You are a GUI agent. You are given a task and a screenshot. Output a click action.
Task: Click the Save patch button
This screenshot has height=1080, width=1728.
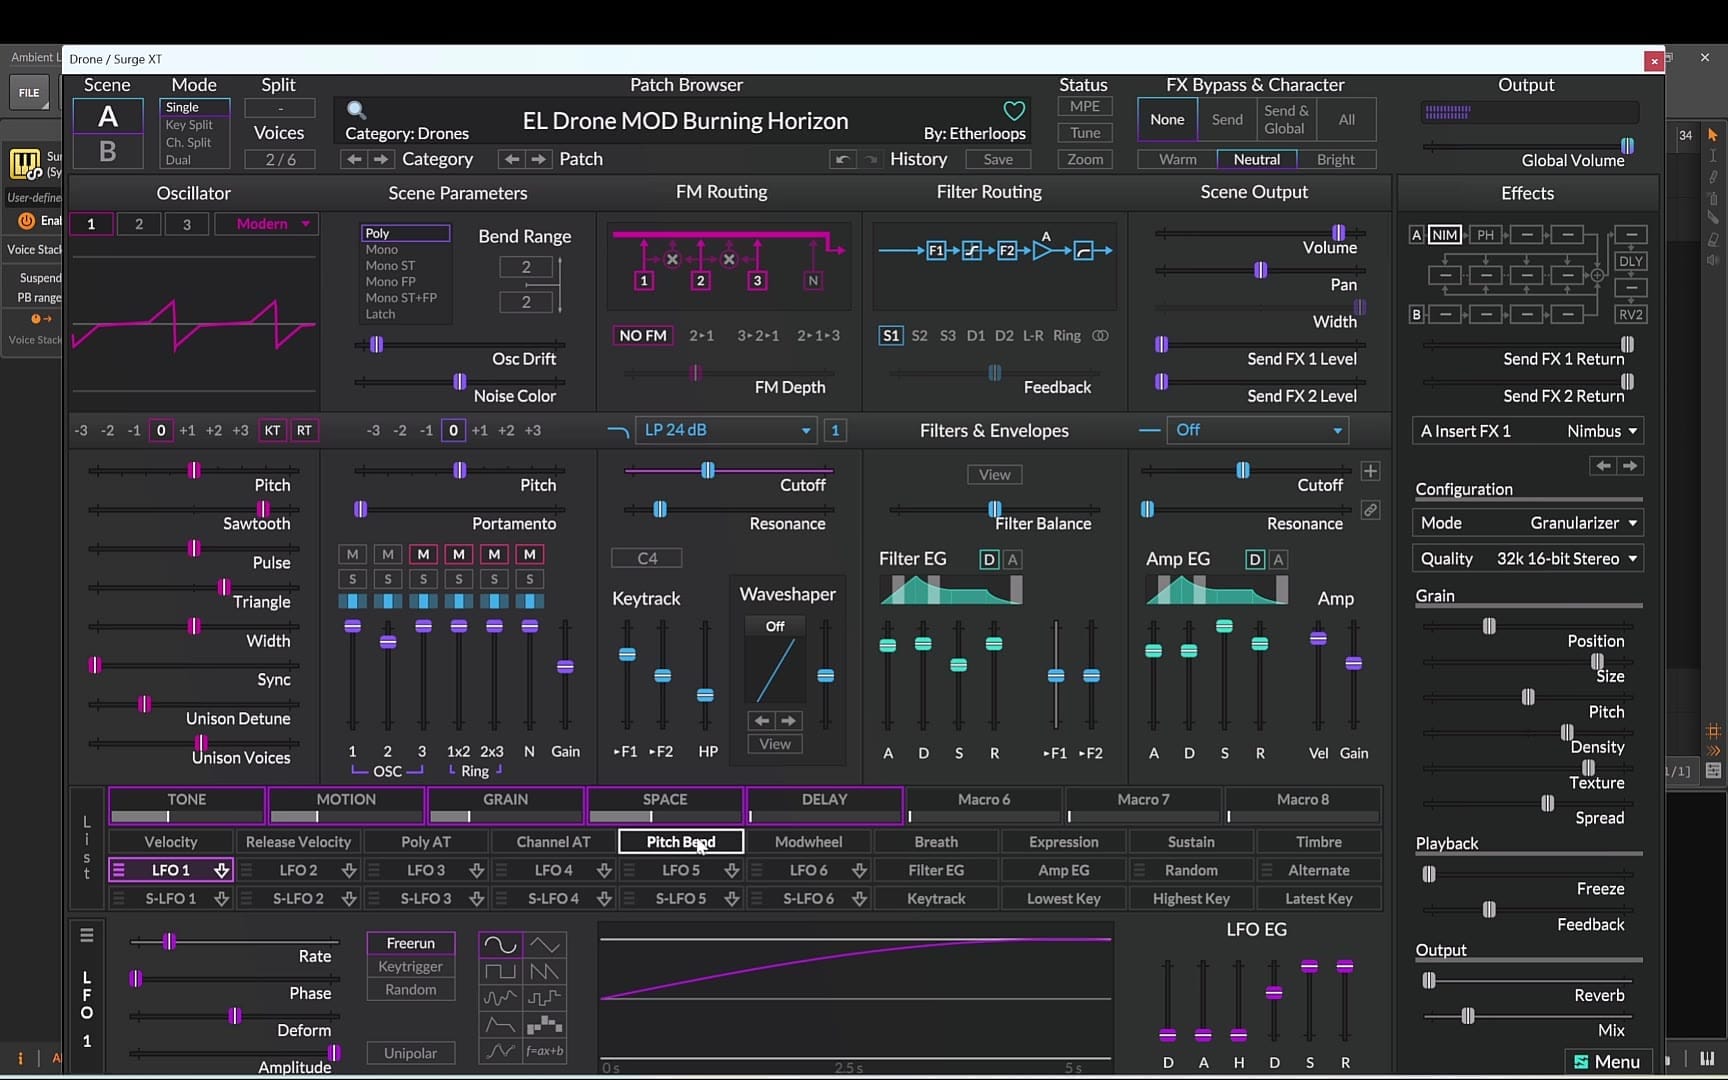[x=998, y=159]
